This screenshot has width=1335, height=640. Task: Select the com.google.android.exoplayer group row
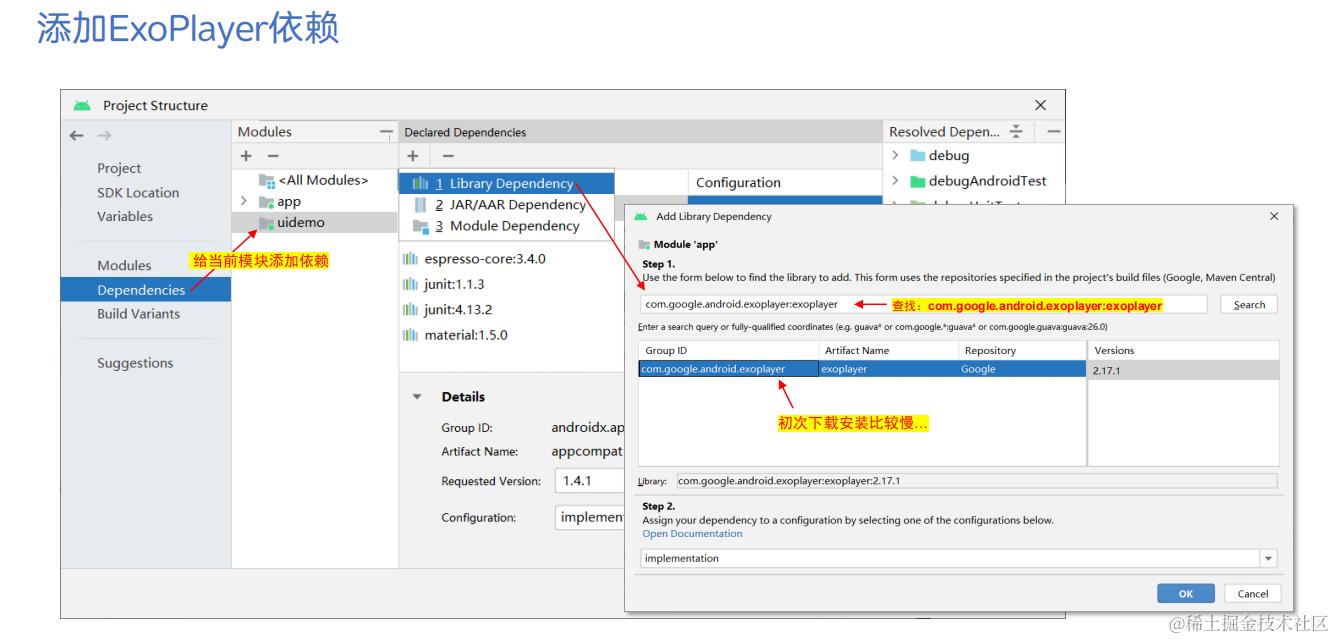click(728, 369)
